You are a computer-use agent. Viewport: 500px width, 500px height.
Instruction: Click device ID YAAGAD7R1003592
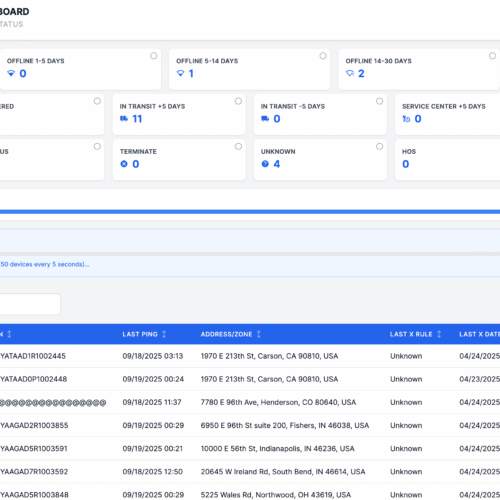tap(34, 472)
